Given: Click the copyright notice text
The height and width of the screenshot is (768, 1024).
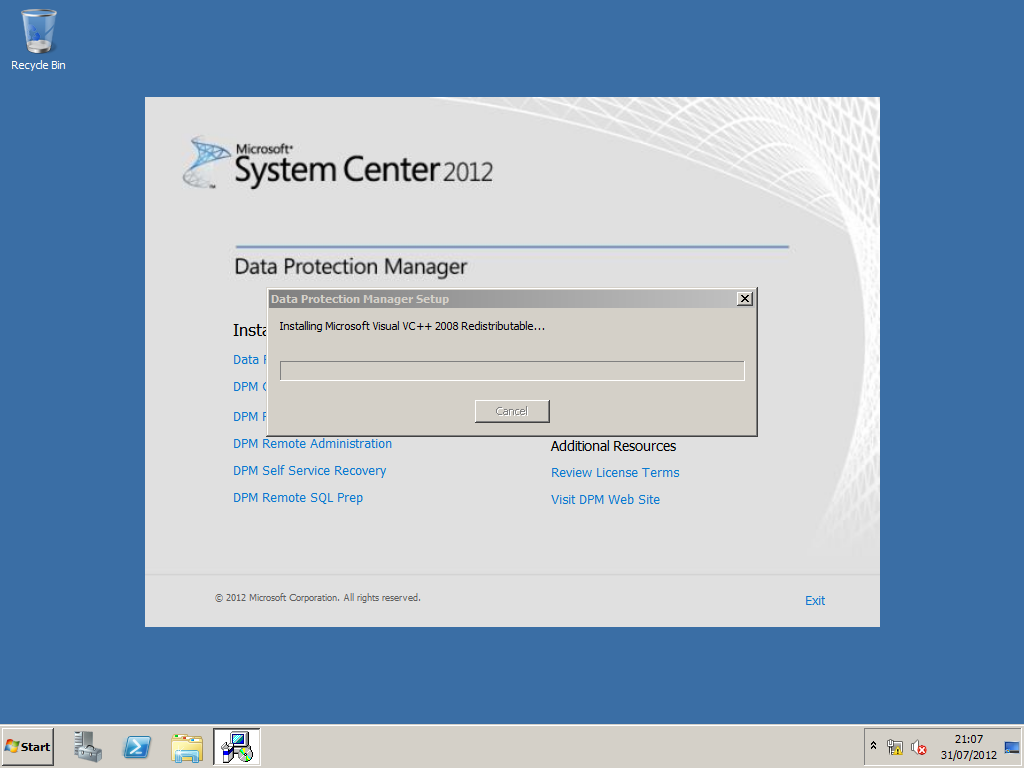Looking at the screenshot, I should [x=318, y=598].
